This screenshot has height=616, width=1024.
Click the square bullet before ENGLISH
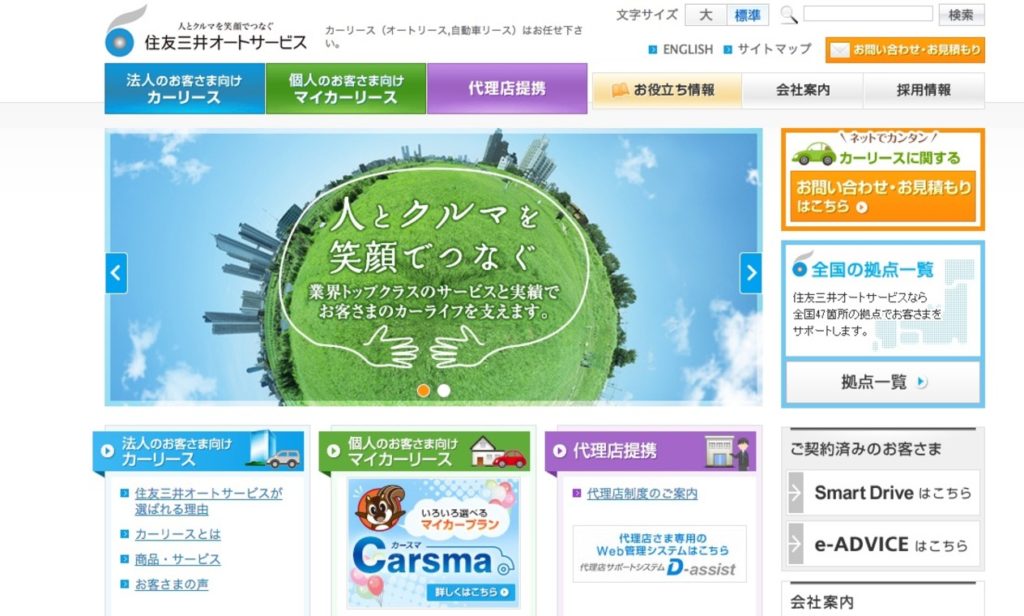coord(652,50)
